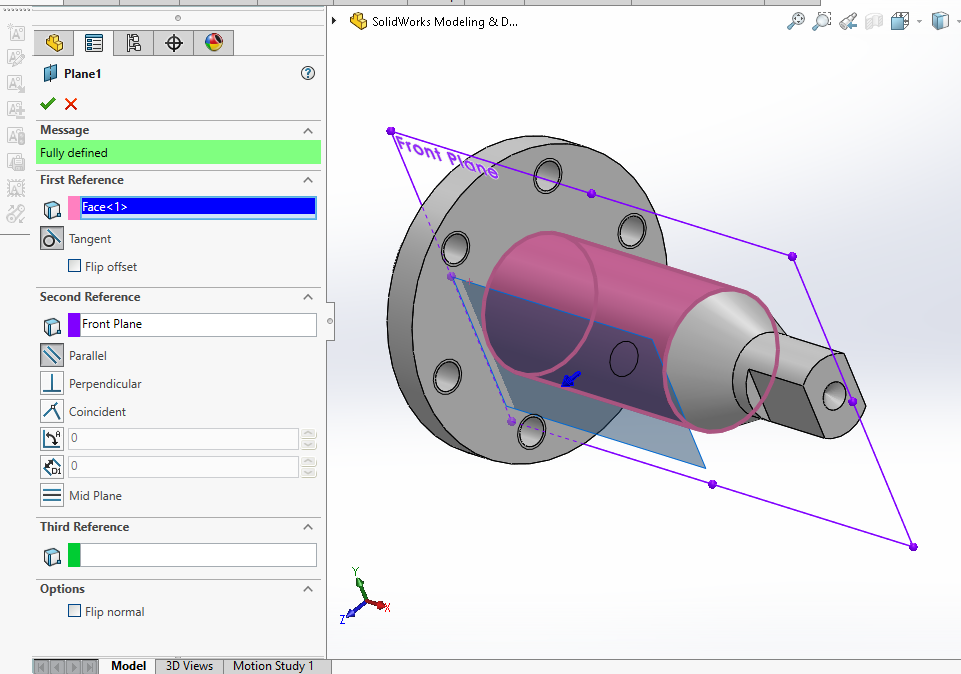The height and width of the screenshot is (674, 961).
Task: Collapse the First Reference section
Action: coord(308,180)
